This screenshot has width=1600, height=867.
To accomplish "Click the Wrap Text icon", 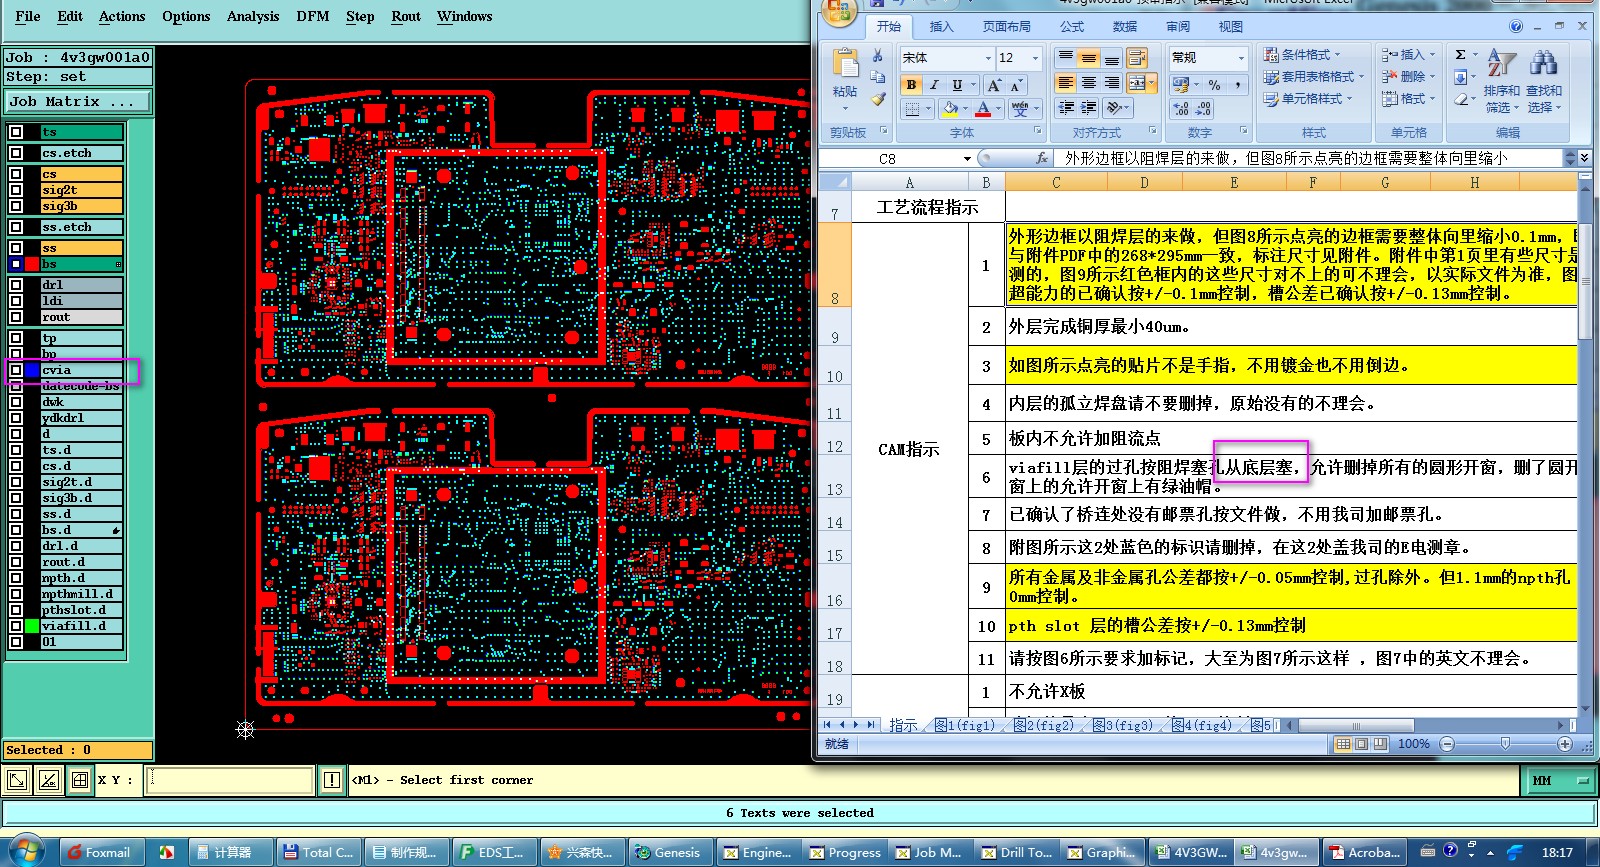I will tap(1137, 58).
